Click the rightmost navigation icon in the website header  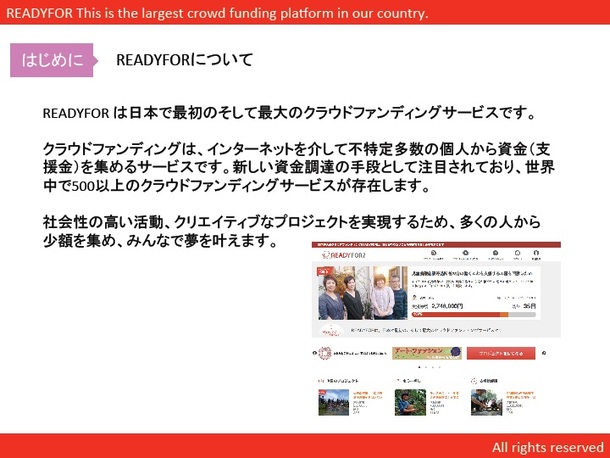(536, 255)
